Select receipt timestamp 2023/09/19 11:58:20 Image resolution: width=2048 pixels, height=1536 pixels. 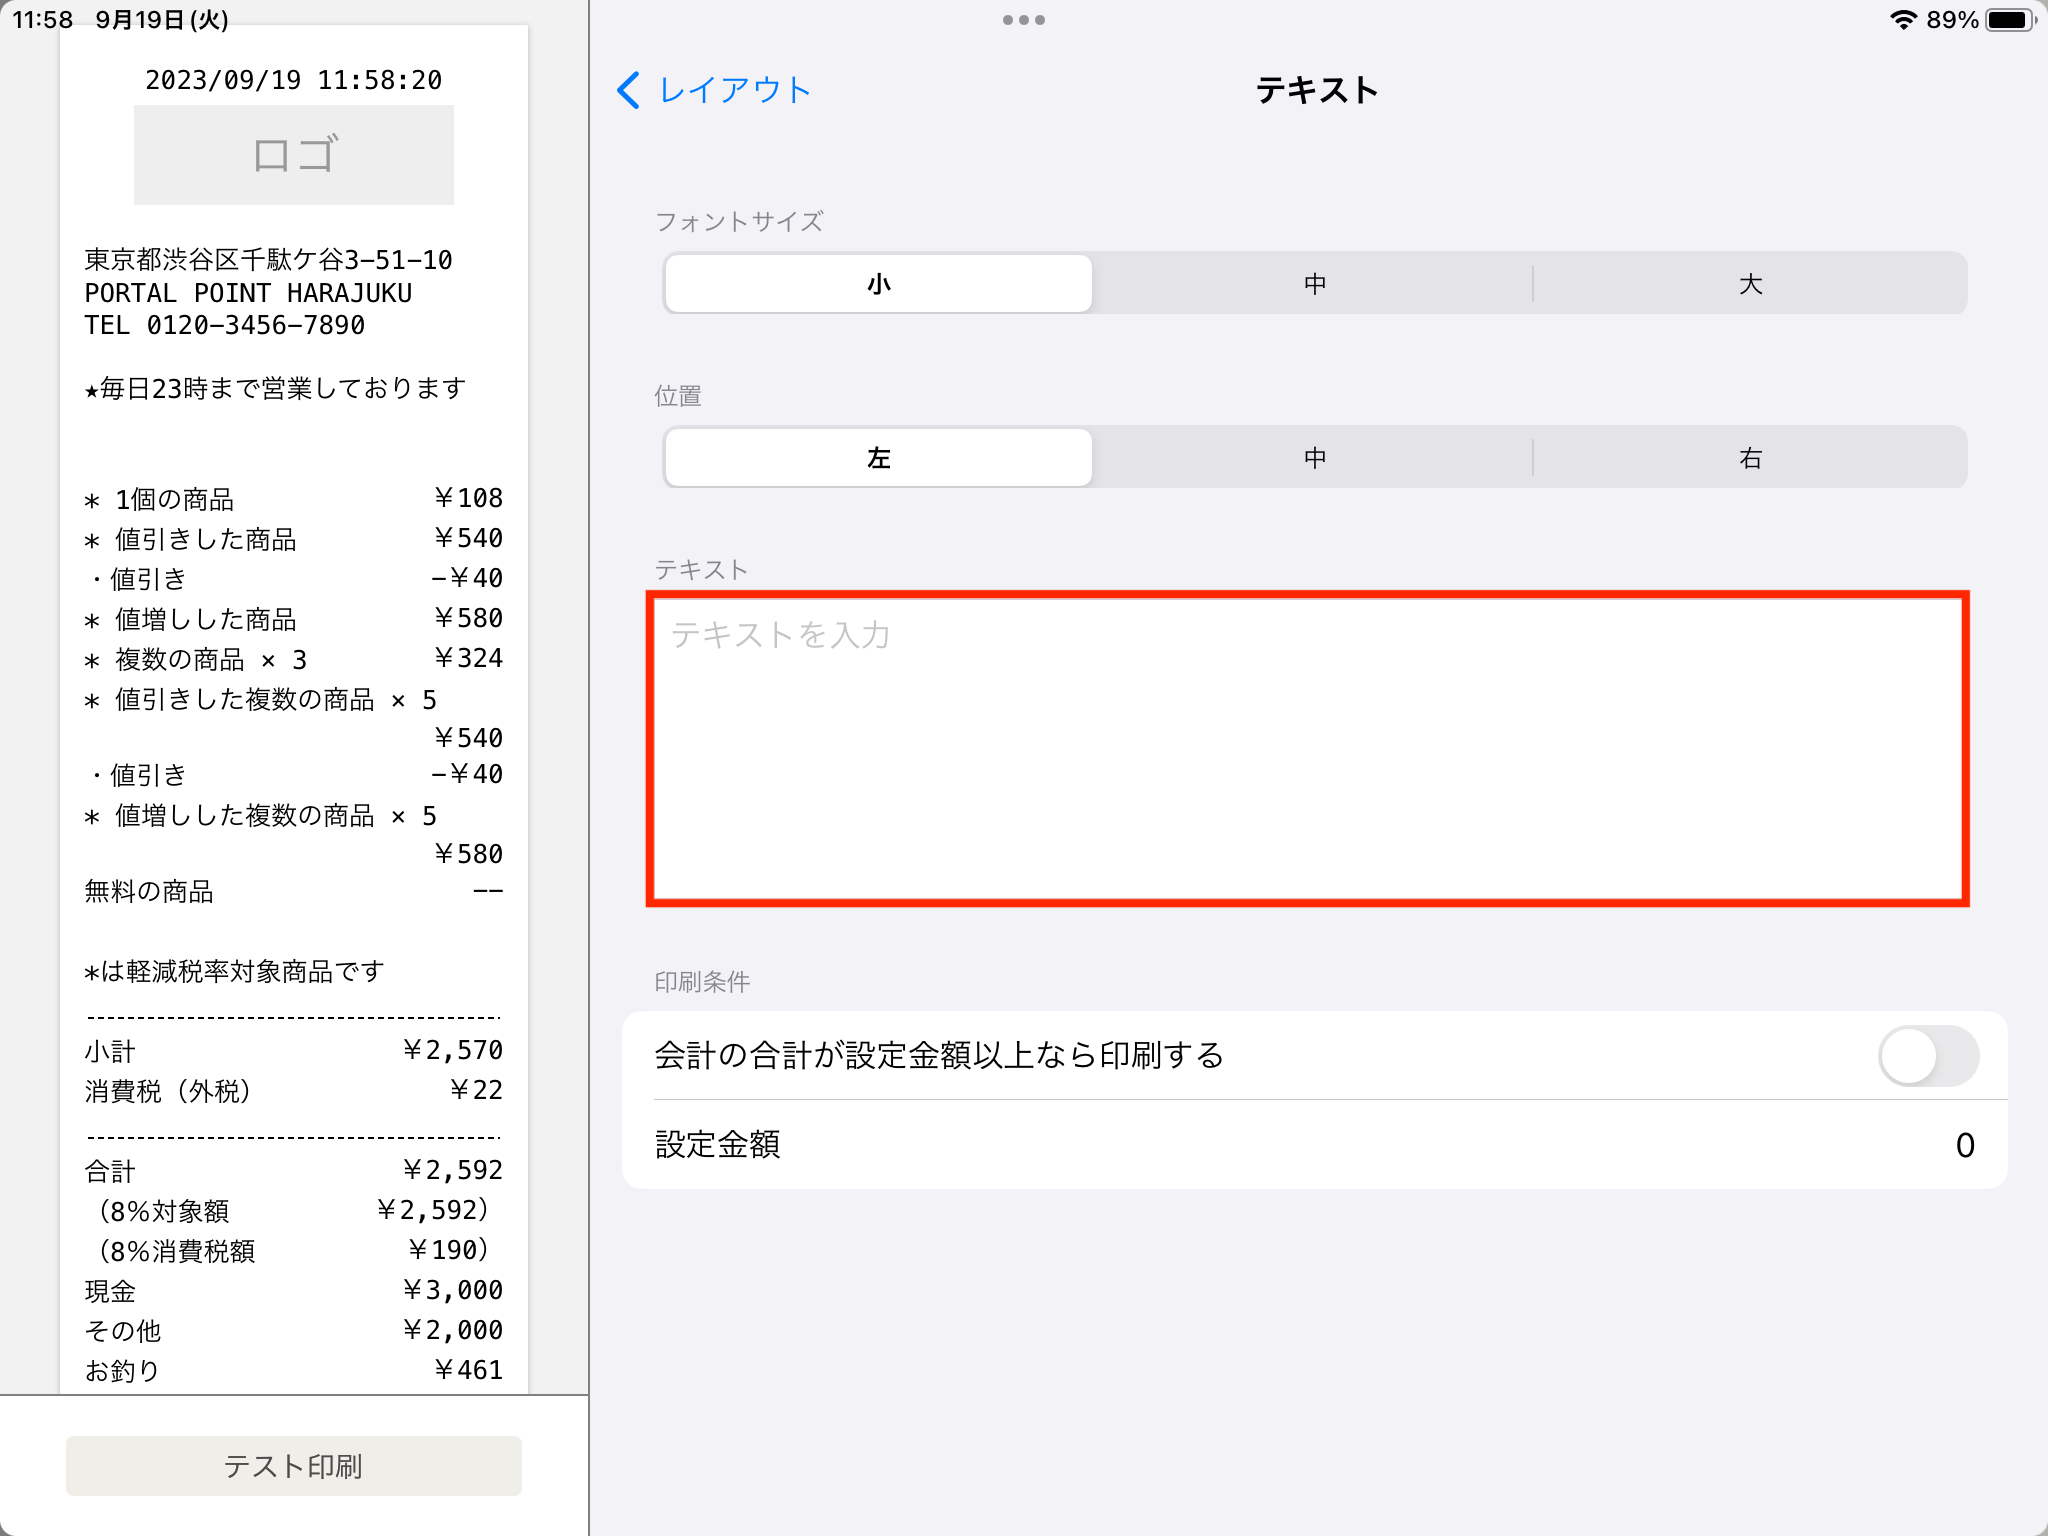pyautogui.click(x=294, y=80)
